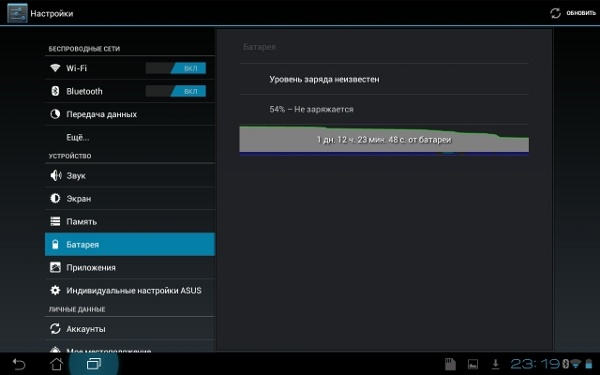Turn off the Bluetooth switch
The width and height of the screenshot is (600, 375).
coord(176,91)
